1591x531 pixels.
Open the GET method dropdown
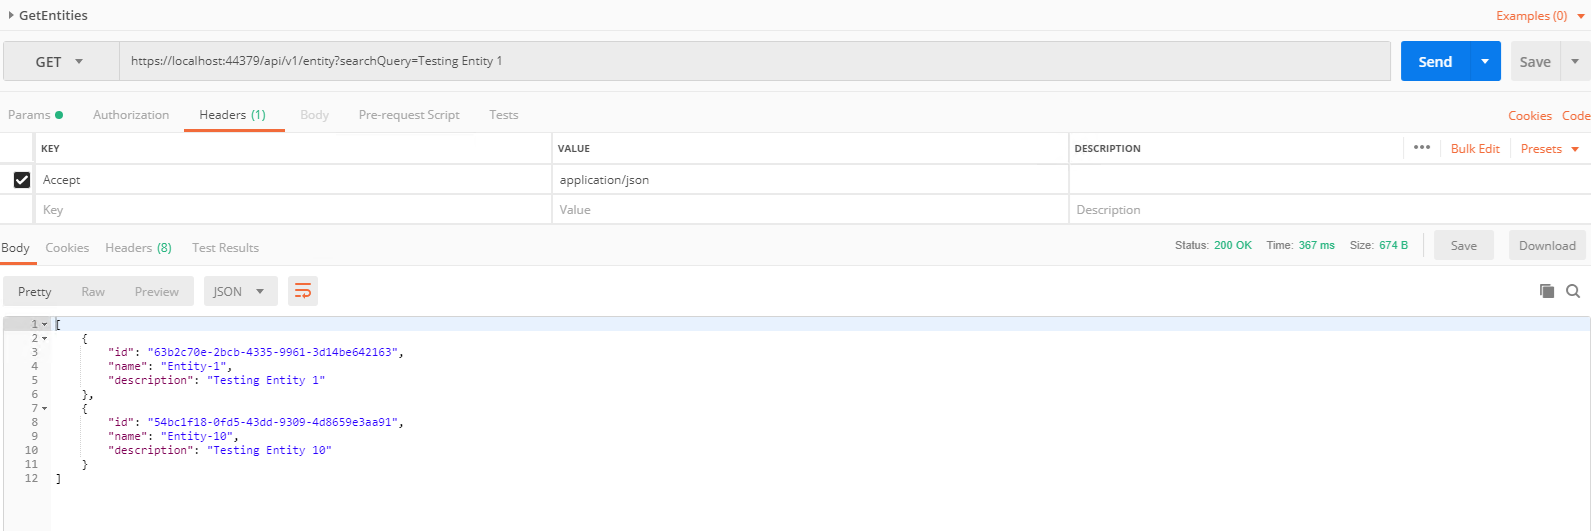[60, 62]
